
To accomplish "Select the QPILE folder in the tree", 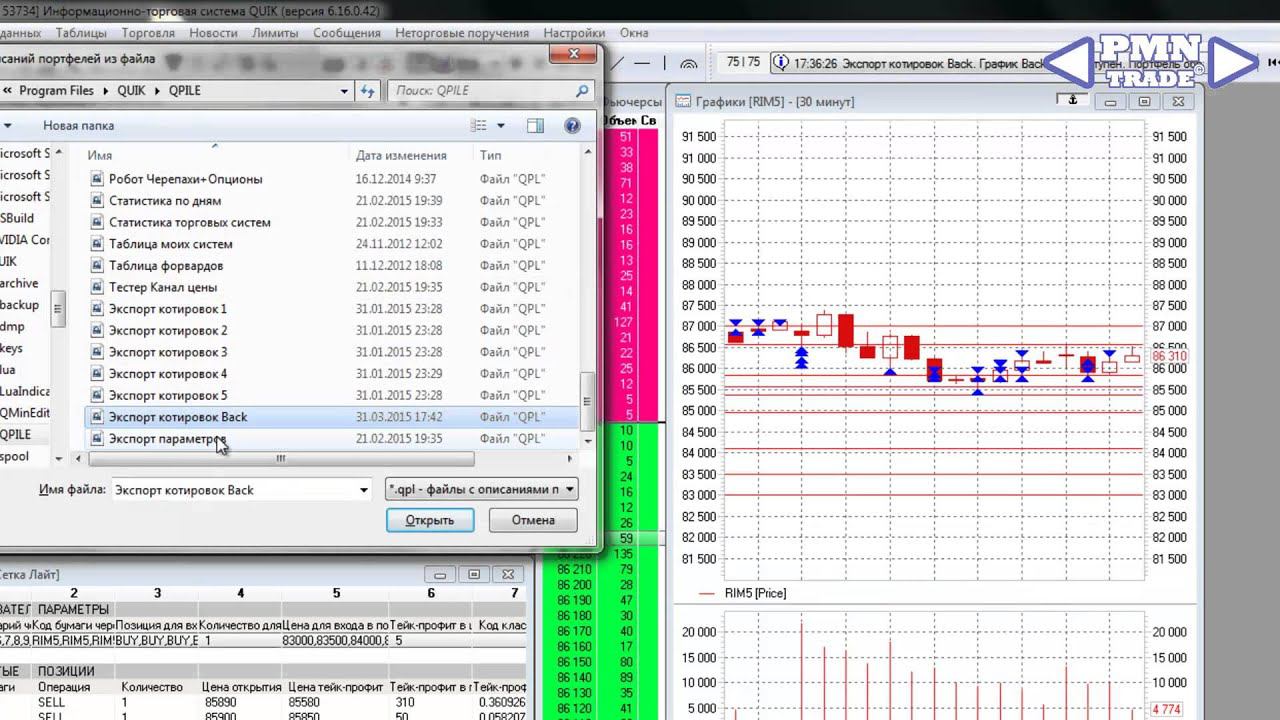I will coord(16,435).
